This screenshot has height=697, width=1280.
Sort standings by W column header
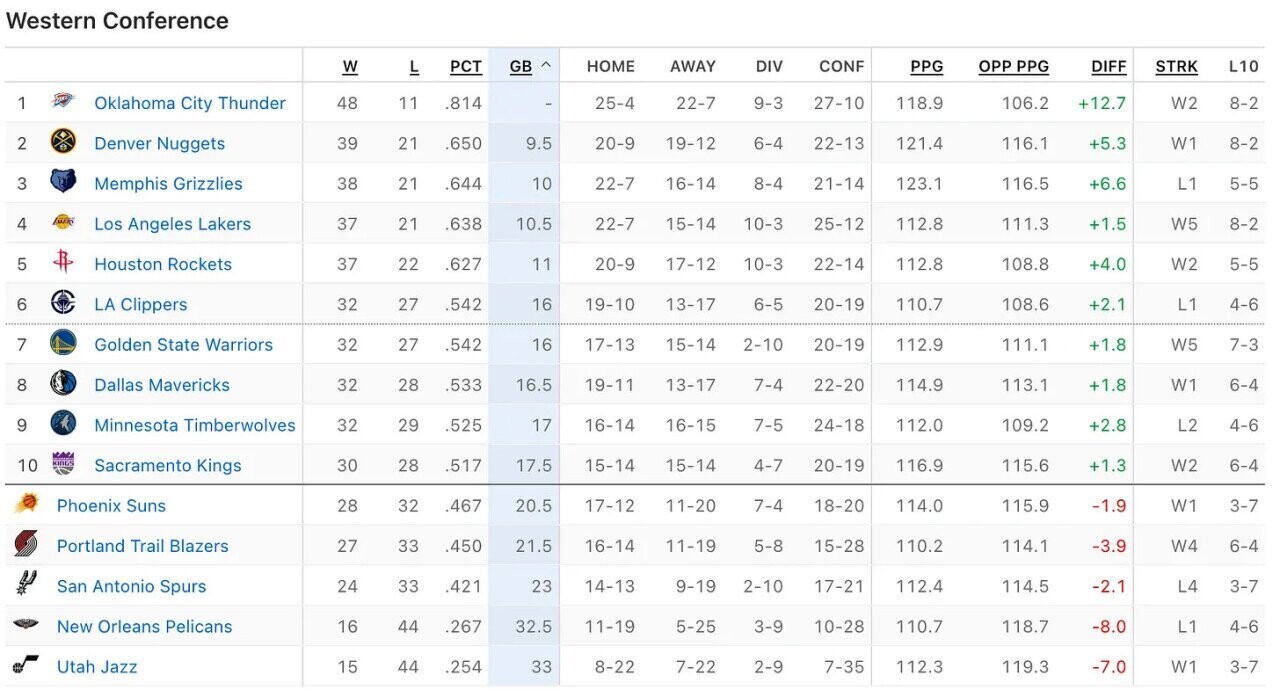pyautogui.click(x=350, y=66)
